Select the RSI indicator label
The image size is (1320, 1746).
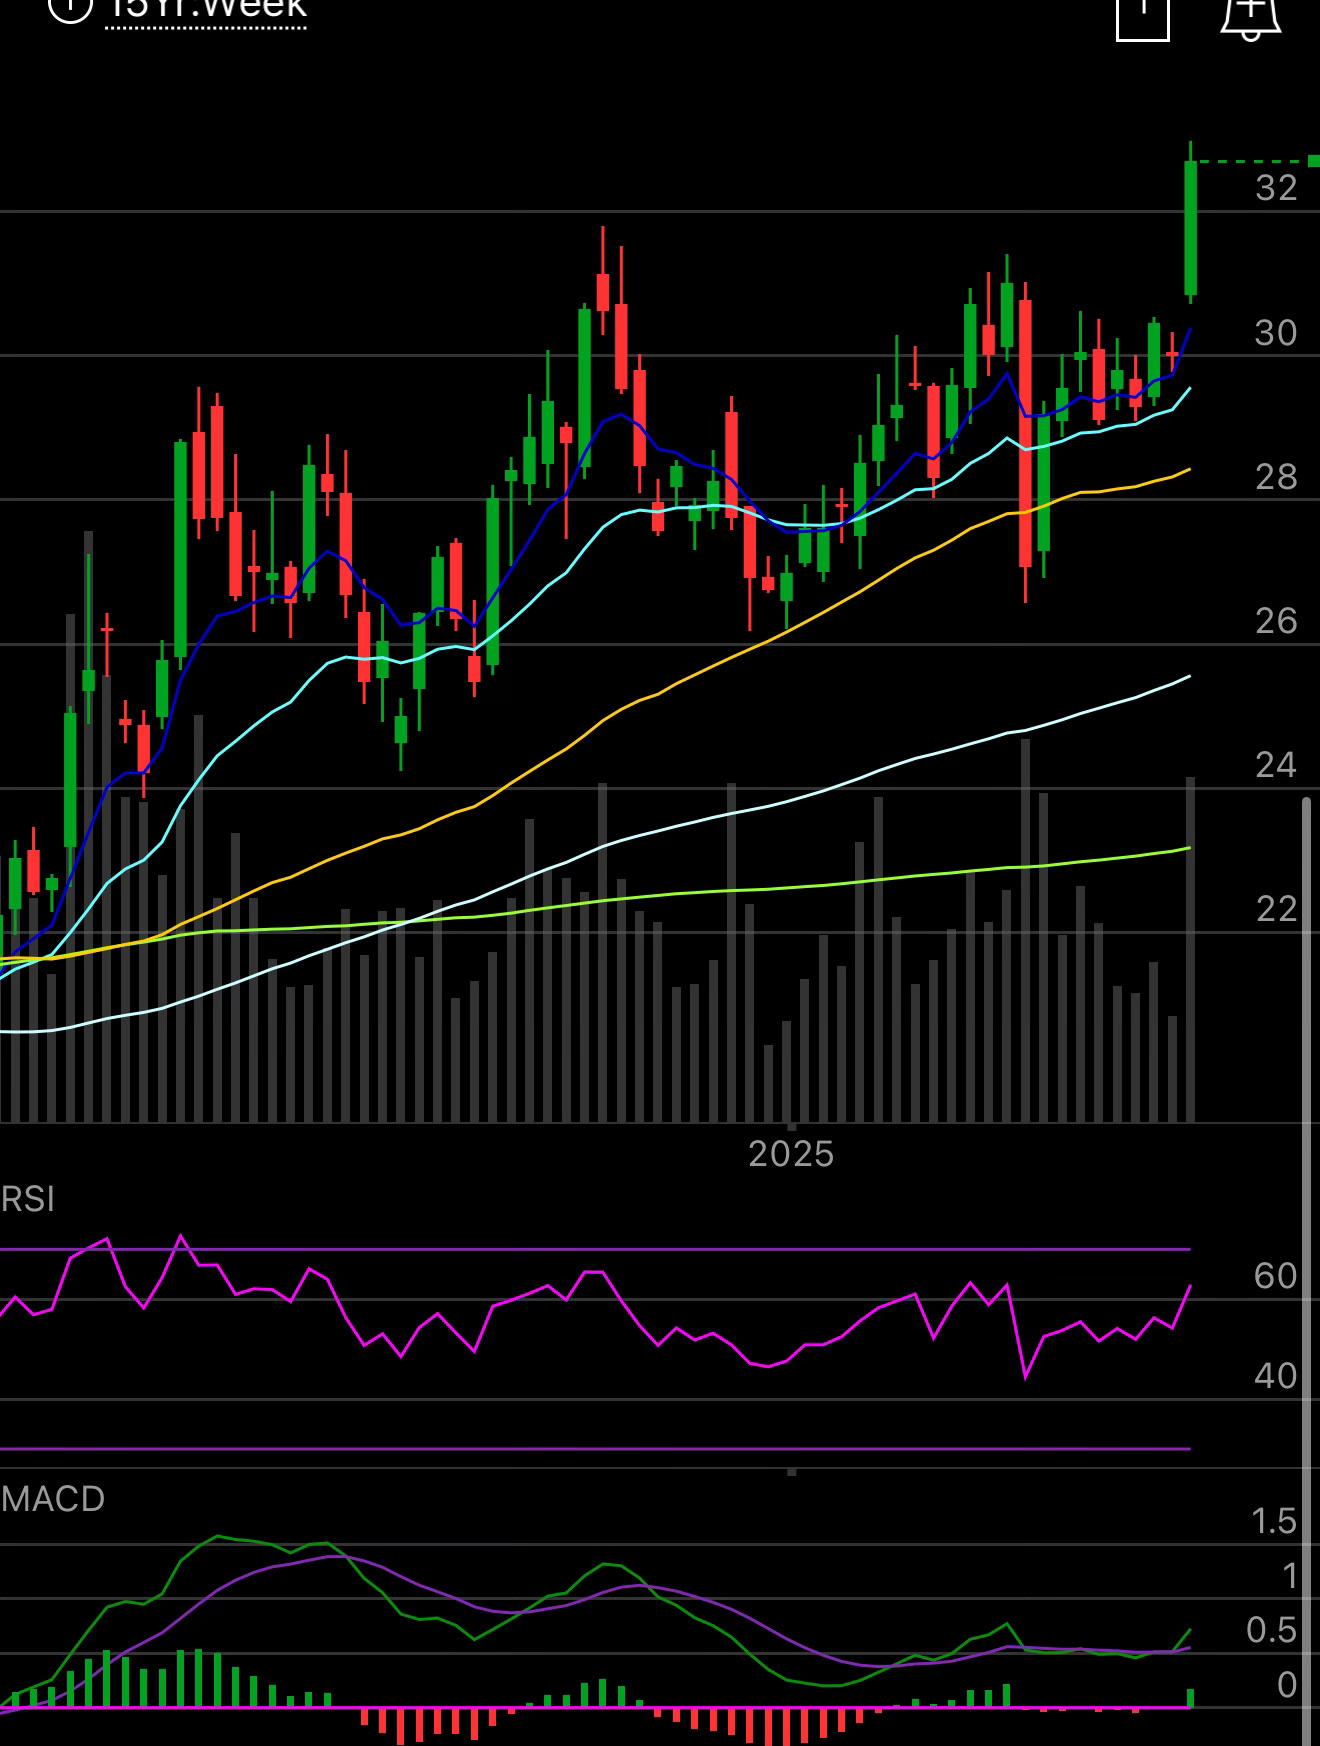28,1199
